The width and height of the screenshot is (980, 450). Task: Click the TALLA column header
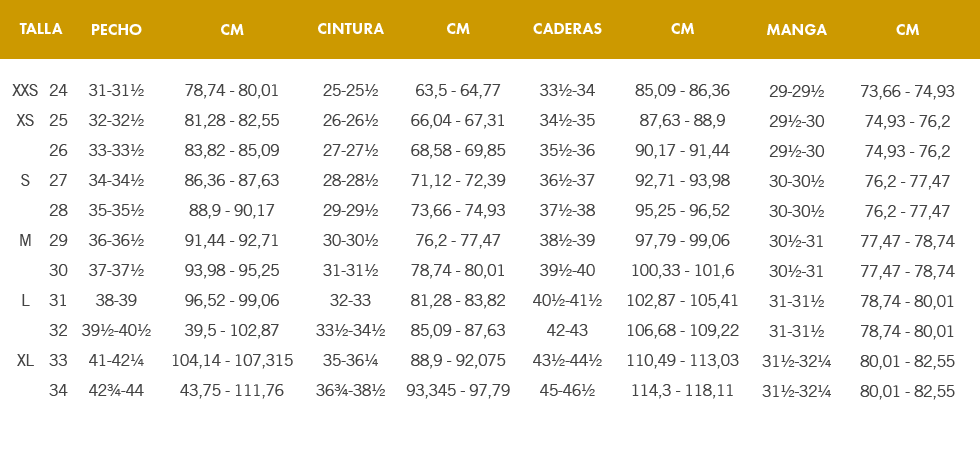coord(41,29)
